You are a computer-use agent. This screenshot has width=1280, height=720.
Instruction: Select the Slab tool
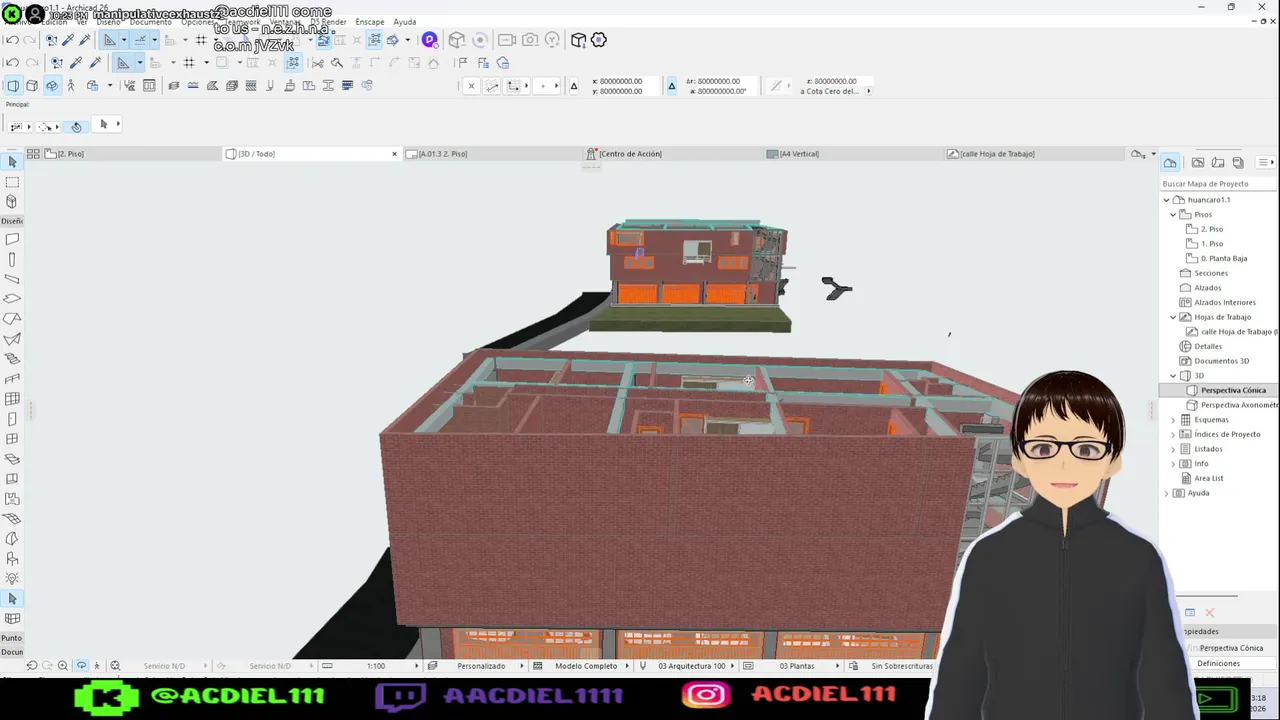[x=12, y=299]
